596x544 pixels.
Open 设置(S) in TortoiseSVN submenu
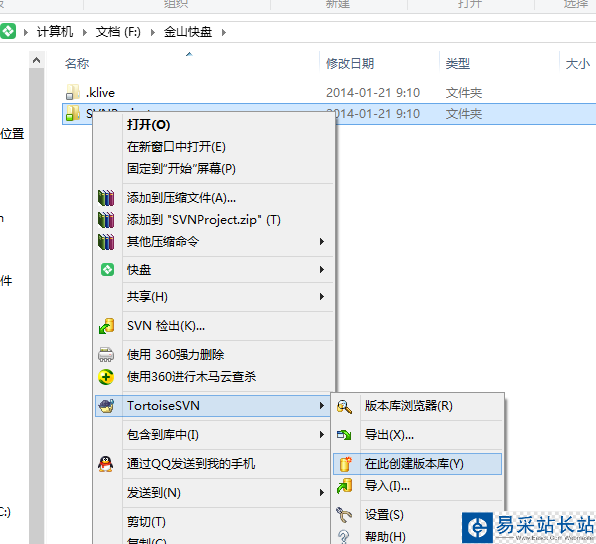pos(384,515)
